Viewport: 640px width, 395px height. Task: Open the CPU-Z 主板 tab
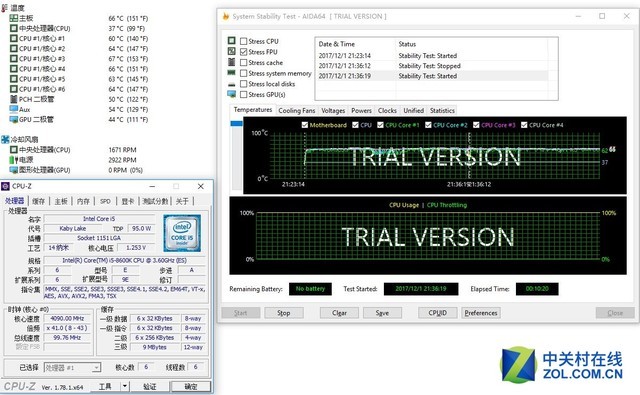click(61, 201)
